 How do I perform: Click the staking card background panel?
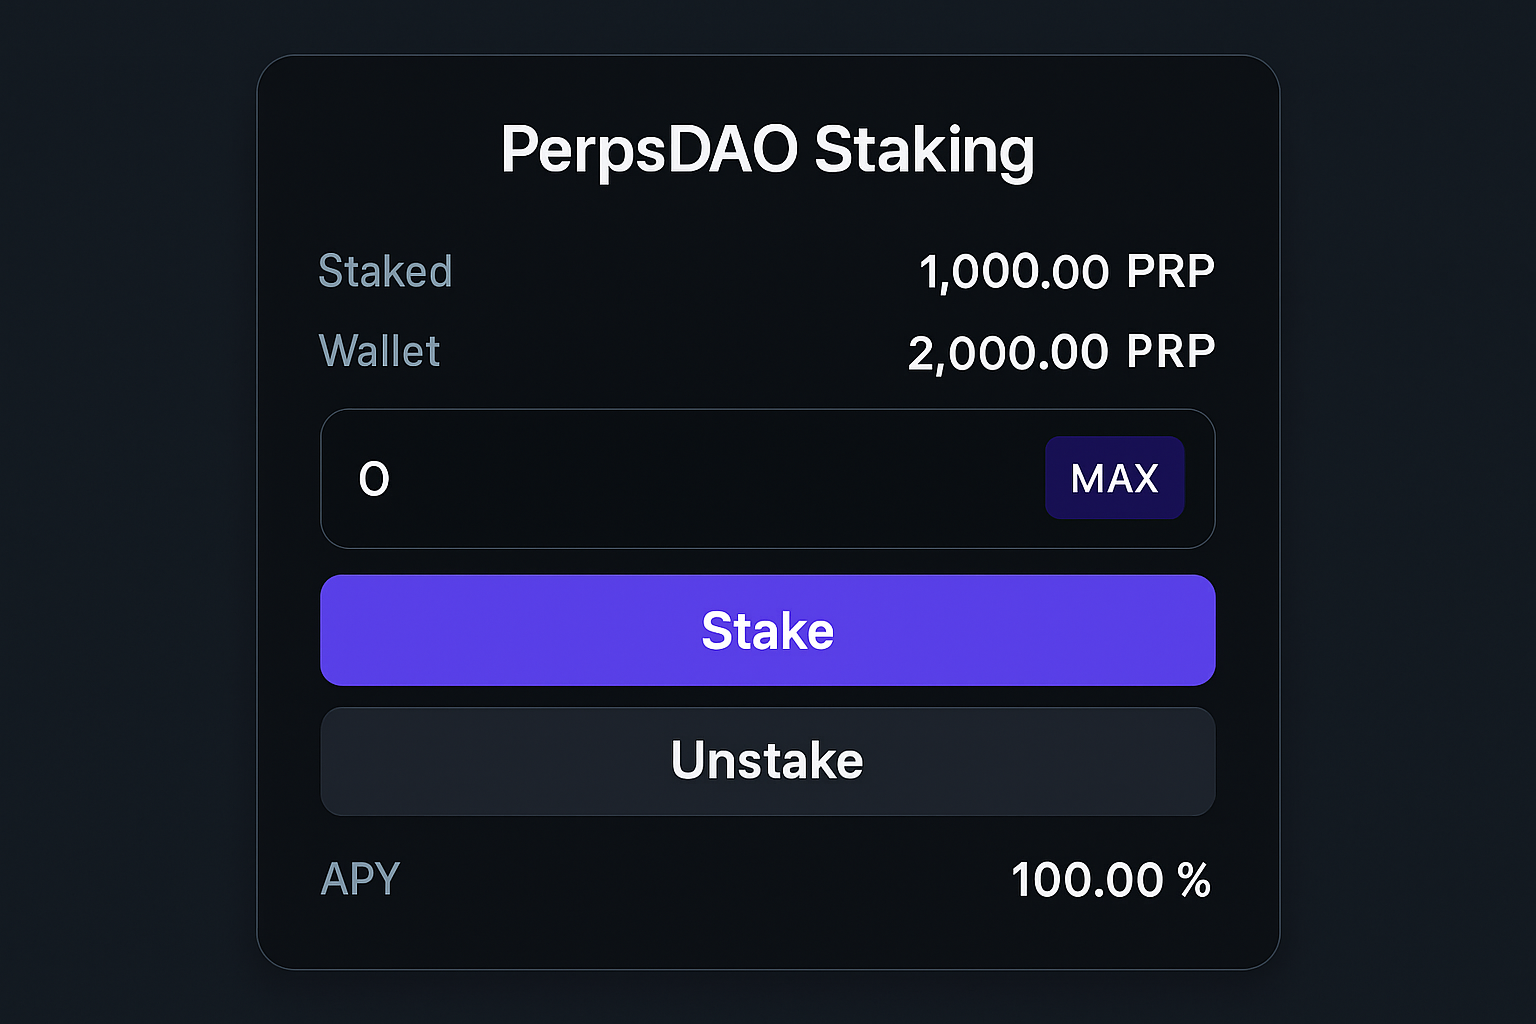point(767,940)
